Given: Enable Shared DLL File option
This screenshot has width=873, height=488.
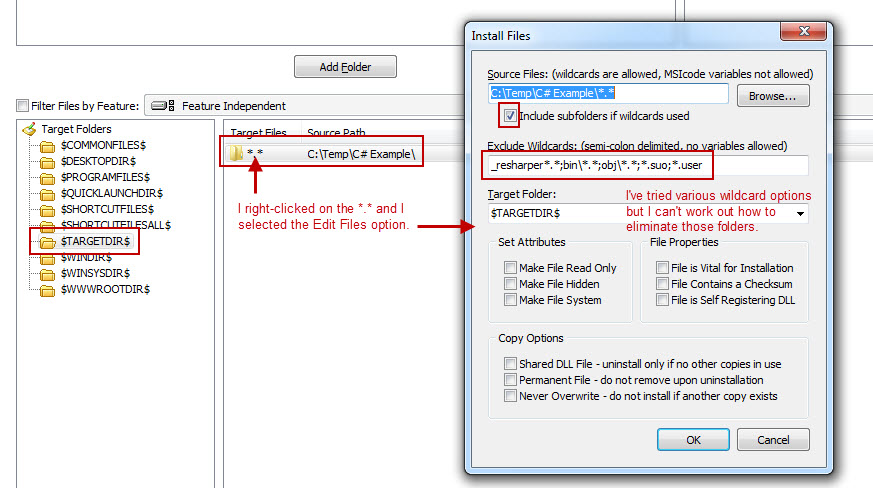Looking at the screenshot, I should click(x=510, y=364).
